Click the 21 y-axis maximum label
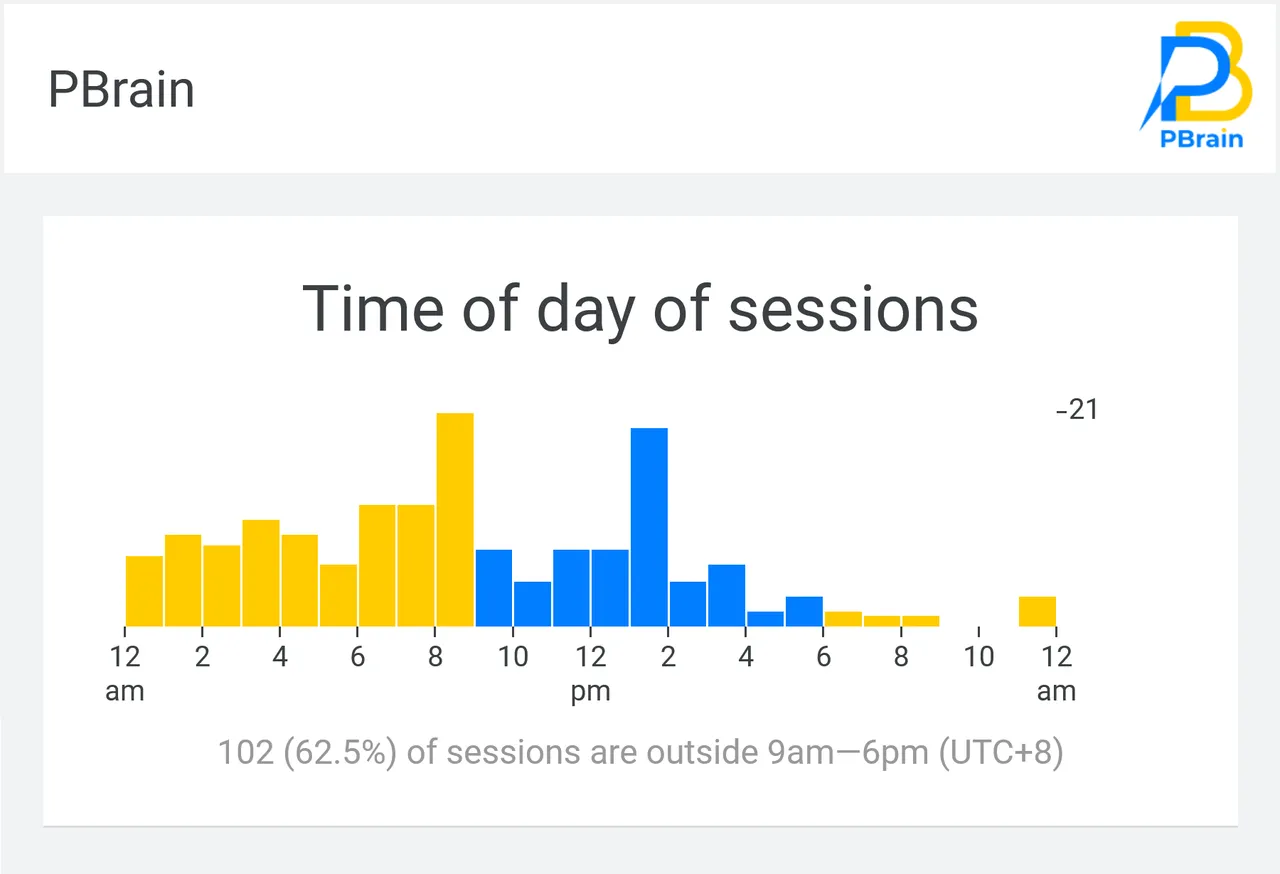1280x874 pixels. (1077, 410)
